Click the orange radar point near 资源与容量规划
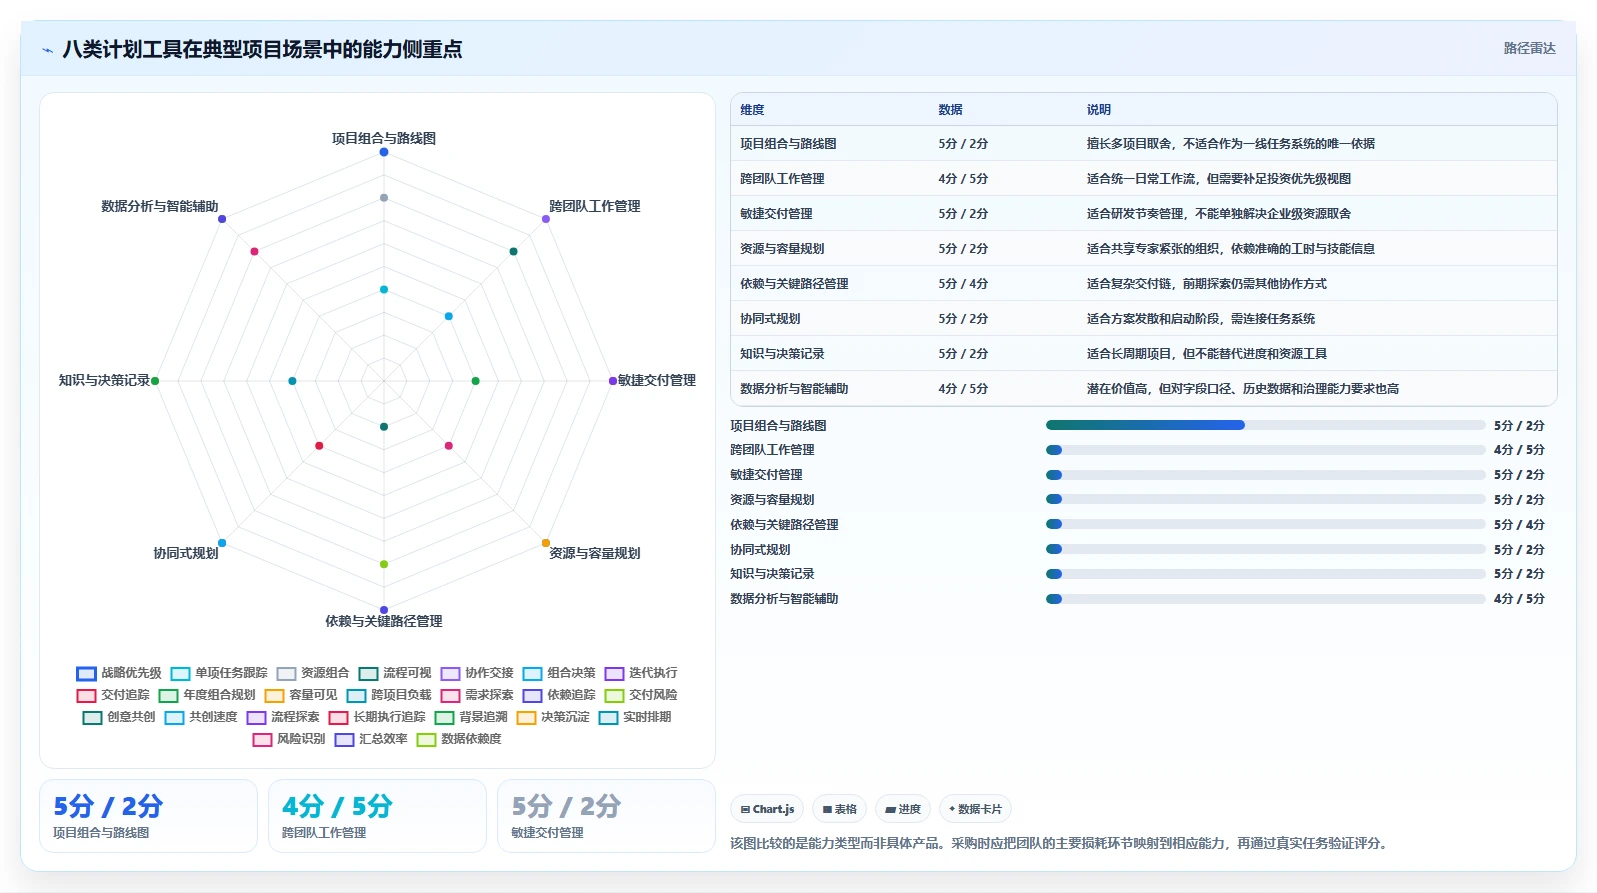The width and height of the screenshot is (1597, 893). tap(546, 543)
